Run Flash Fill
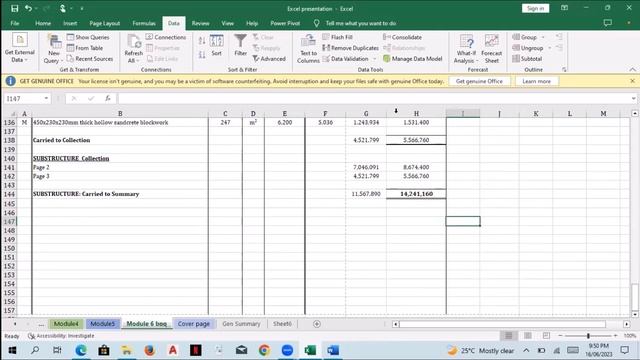Screen dimensions: 640x360 pos(338,37)
